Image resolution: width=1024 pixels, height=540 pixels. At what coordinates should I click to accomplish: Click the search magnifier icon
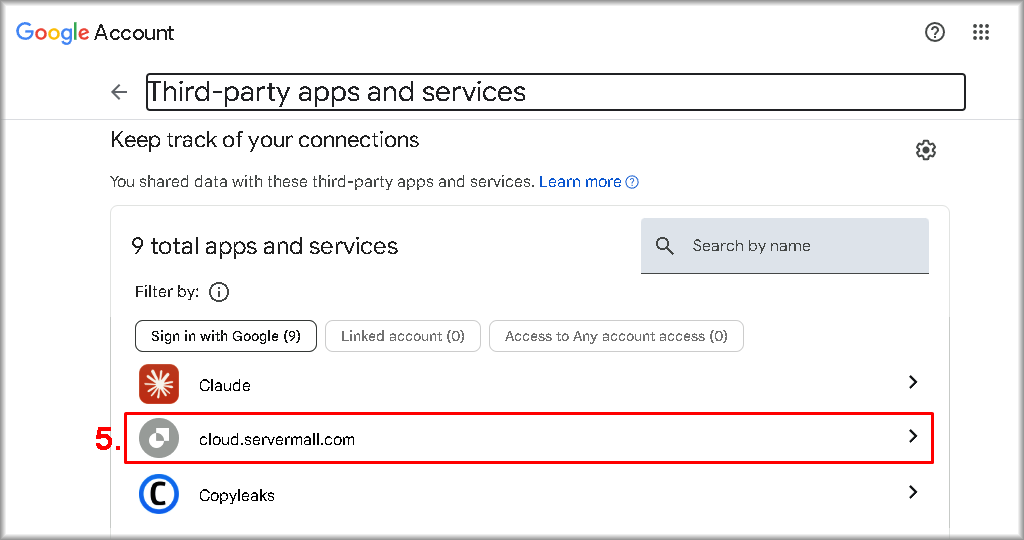pyautogui.click(x=665, y=246)
